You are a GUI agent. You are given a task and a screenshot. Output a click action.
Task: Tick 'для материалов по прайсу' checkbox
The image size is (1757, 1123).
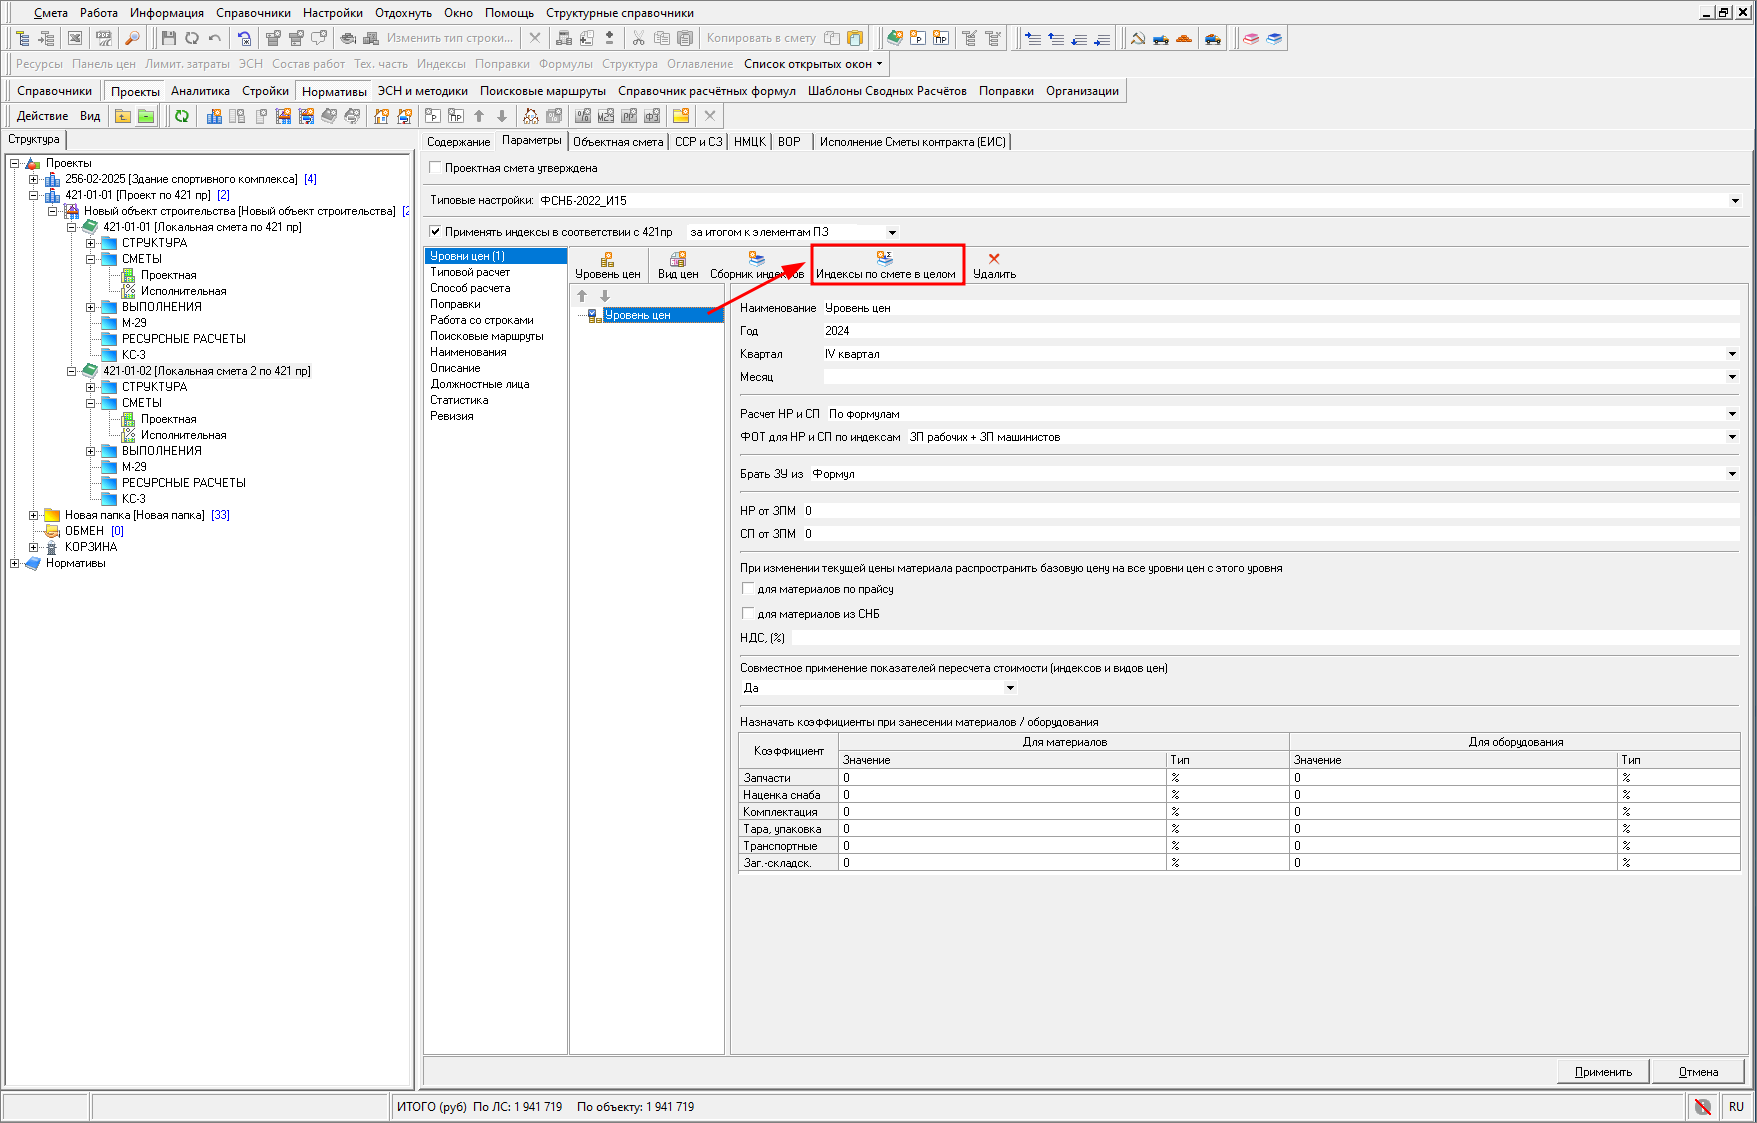point(748,589)
